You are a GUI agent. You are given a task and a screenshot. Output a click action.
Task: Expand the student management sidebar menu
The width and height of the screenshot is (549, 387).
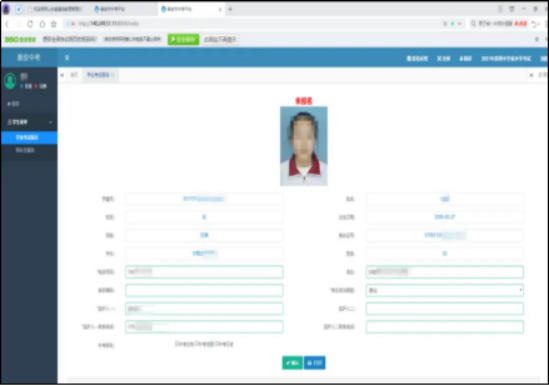(29, 122)
